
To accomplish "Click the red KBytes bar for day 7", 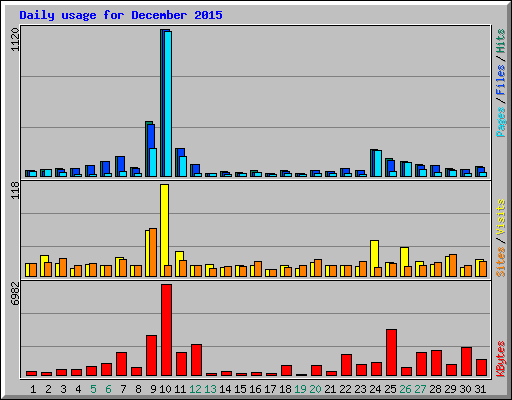I will pyautogui.click(x=121, y=364).
